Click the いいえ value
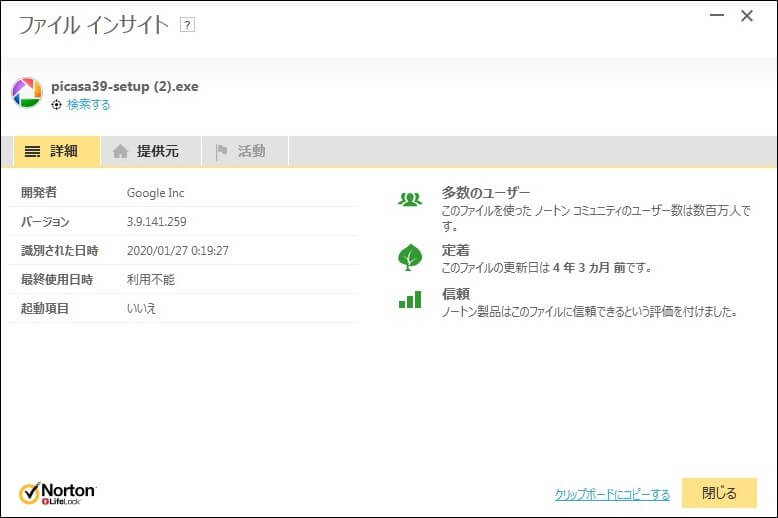Image resolution: width=778 pixels, height=518 pixels. pyautogui.click(x=141, y=308)
